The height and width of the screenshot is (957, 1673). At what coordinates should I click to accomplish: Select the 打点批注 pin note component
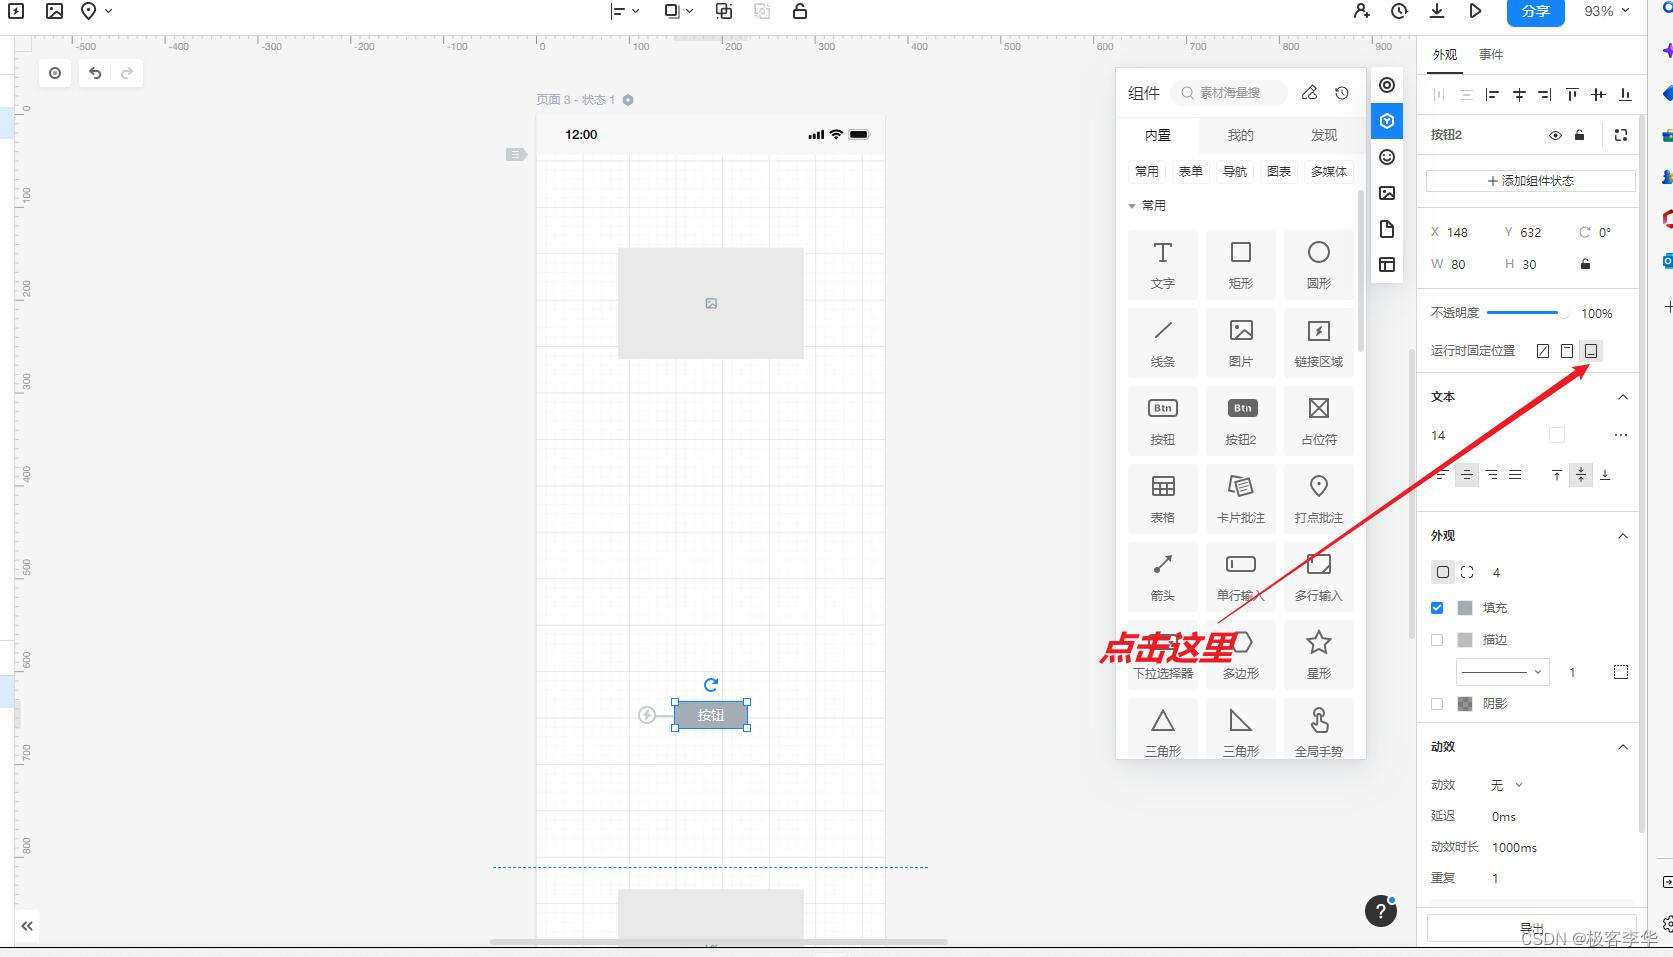pyautogui.click(x=1318, y=499)
